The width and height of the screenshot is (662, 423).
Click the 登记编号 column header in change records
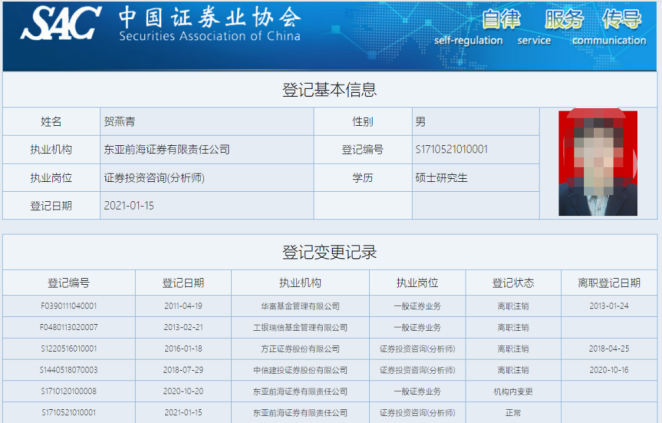[x=69, y=283]
